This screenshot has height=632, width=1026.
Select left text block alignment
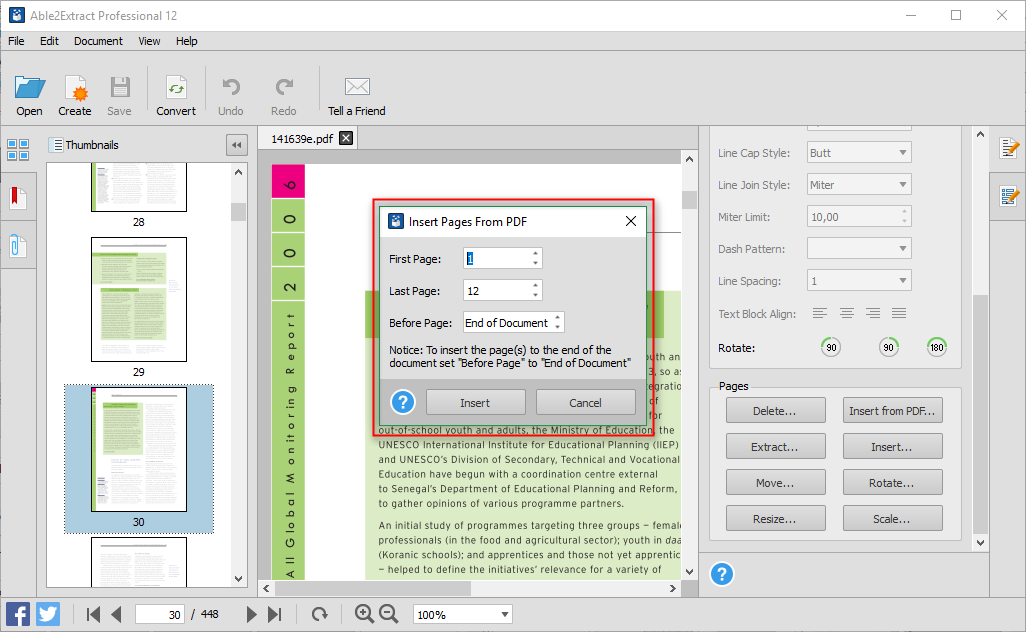coord(820,313)
